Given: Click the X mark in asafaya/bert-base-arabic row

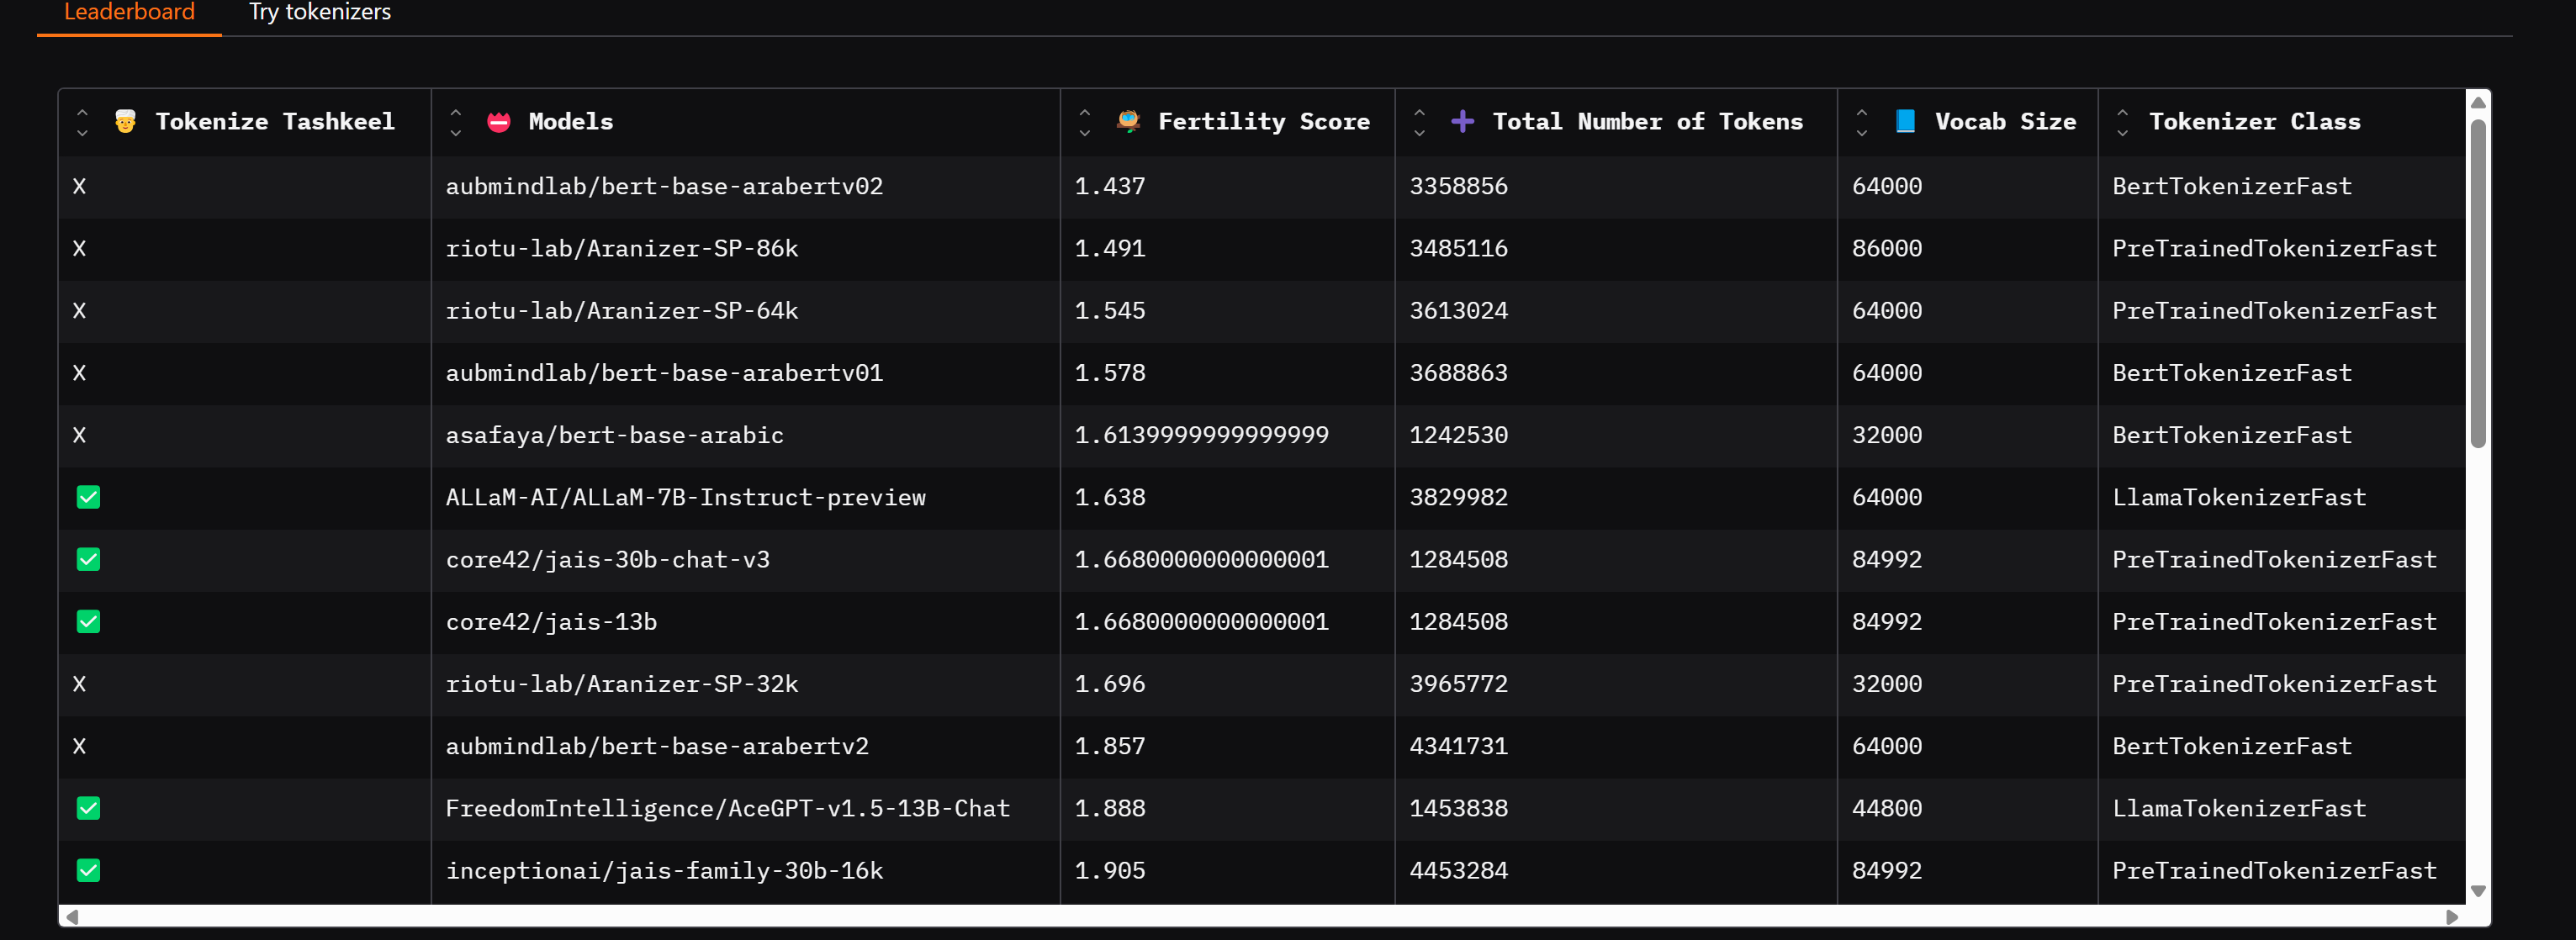Looking at the screenshot, I should click(x=80, y=435).
